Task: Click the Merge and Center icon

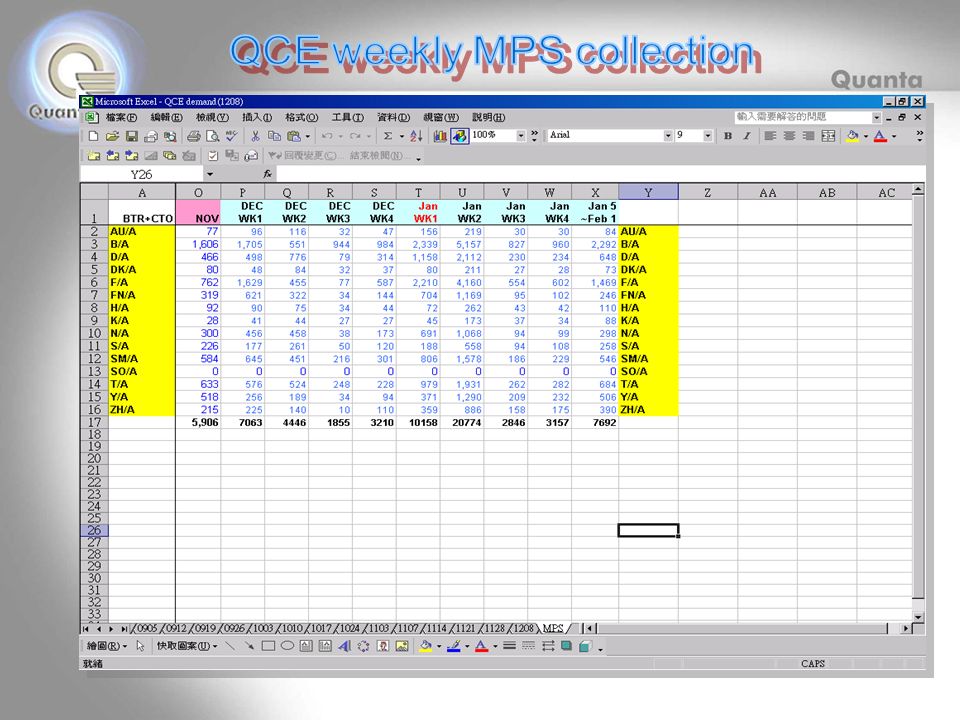Action: point(828,136)
